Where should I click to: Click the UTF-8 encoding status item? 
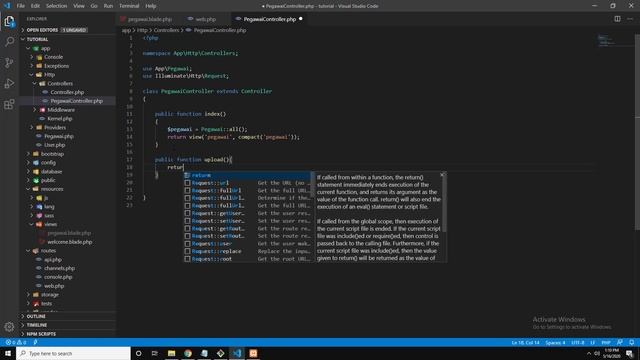577,342
